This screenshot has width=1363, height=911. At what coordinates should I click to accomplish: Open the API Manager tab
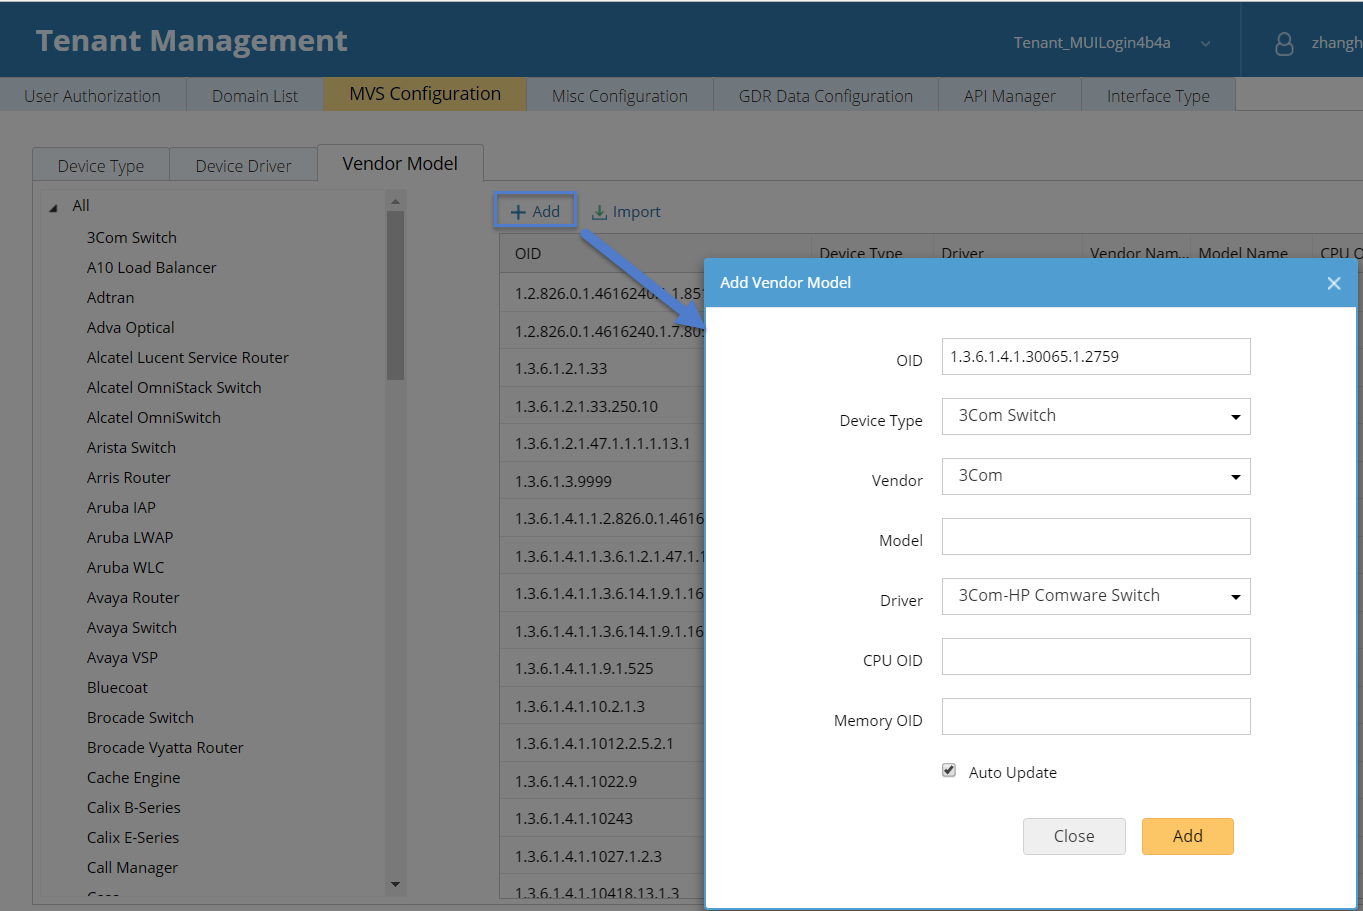[x=1009, y=96]
